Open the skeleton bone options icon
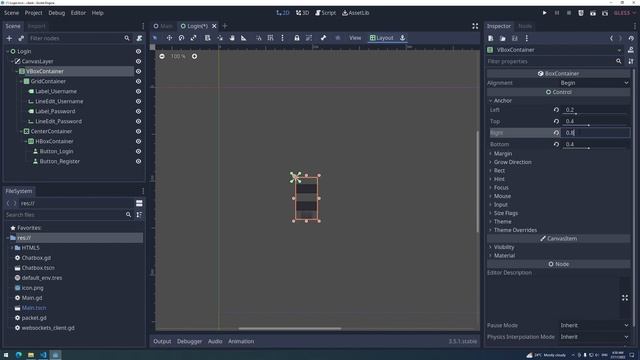This screenshot has width=640, height=360. pos(323,38)
